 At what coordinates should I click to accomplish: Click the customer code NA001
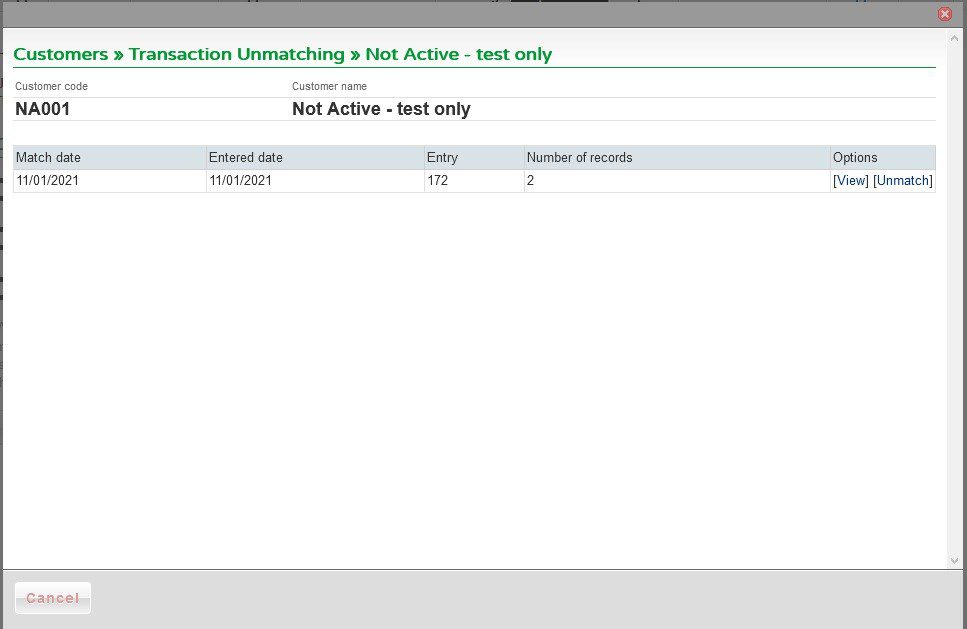click(43, 109)
